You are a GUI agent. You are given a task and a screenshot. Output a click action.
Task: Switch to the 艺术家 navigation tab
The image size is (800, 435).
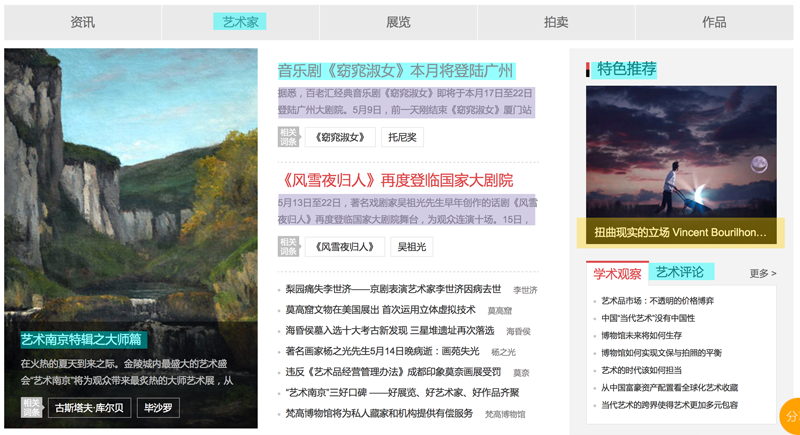240,22
